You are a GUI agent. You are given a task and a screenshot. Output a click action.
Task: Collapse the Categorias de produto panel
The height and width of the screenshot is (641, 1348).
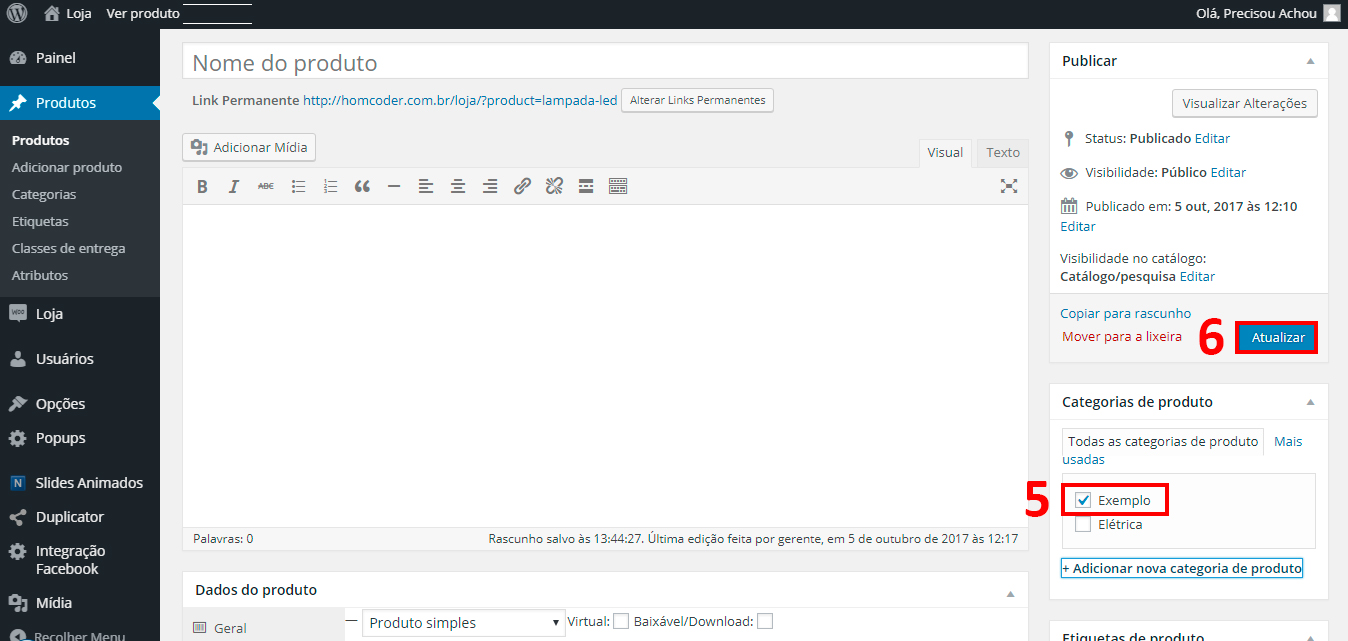click(1310, 402)
